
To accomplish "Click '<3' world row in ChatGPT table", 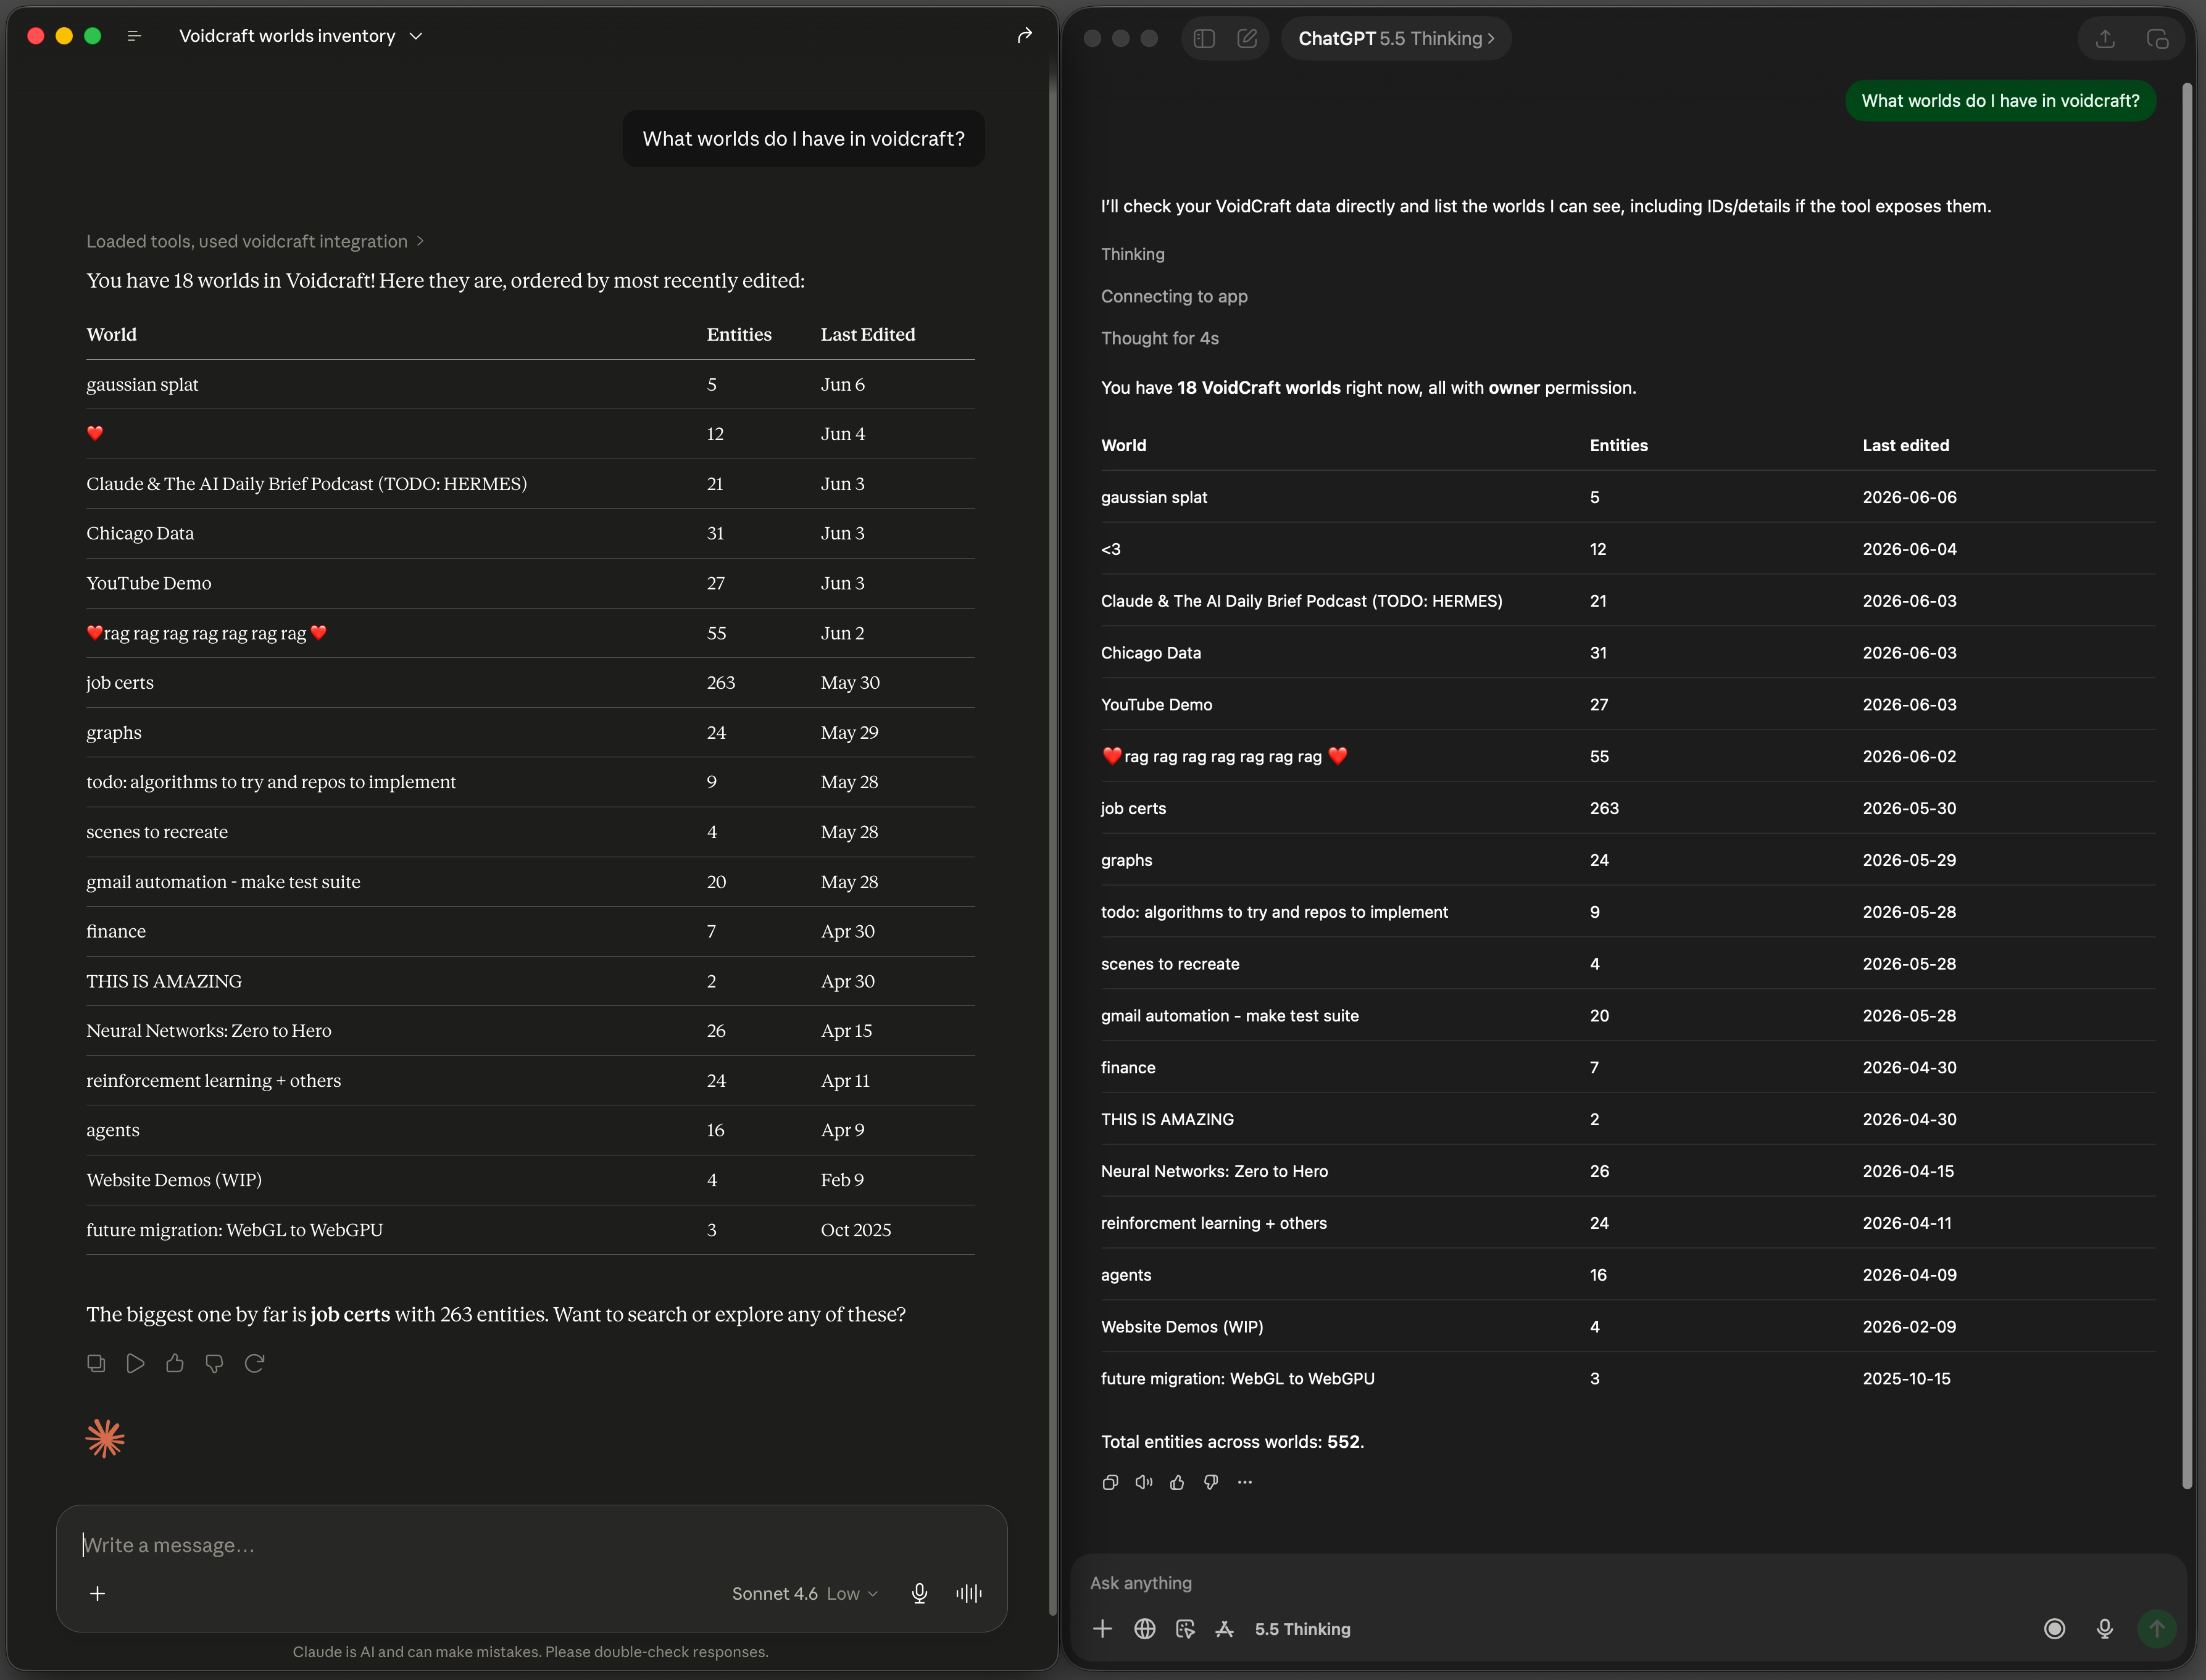I will click(x=1628, y=549).
